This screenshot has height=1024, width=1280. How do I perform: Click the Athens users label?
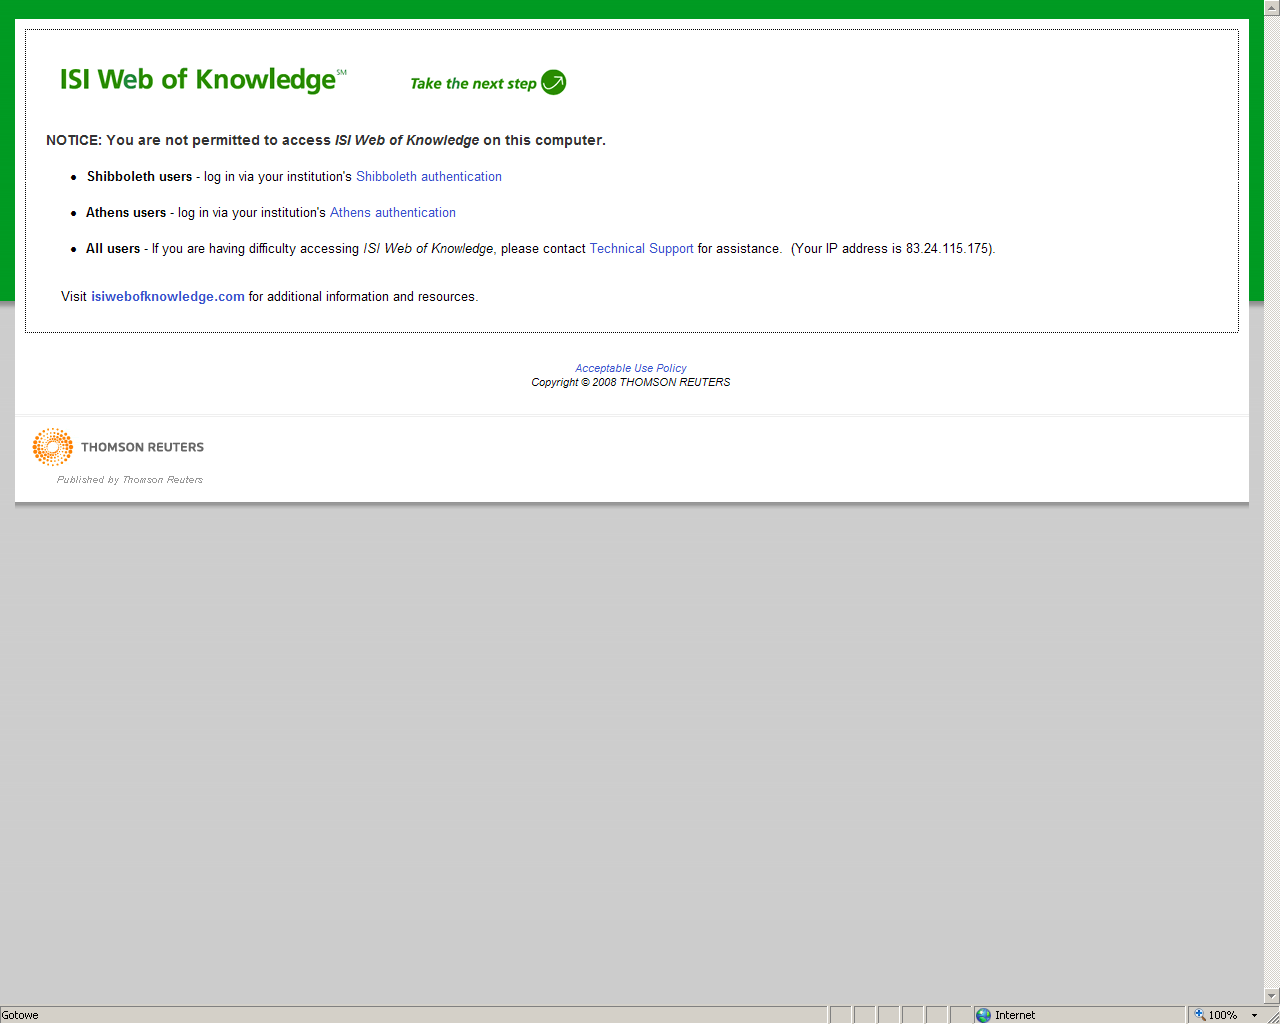126,213
